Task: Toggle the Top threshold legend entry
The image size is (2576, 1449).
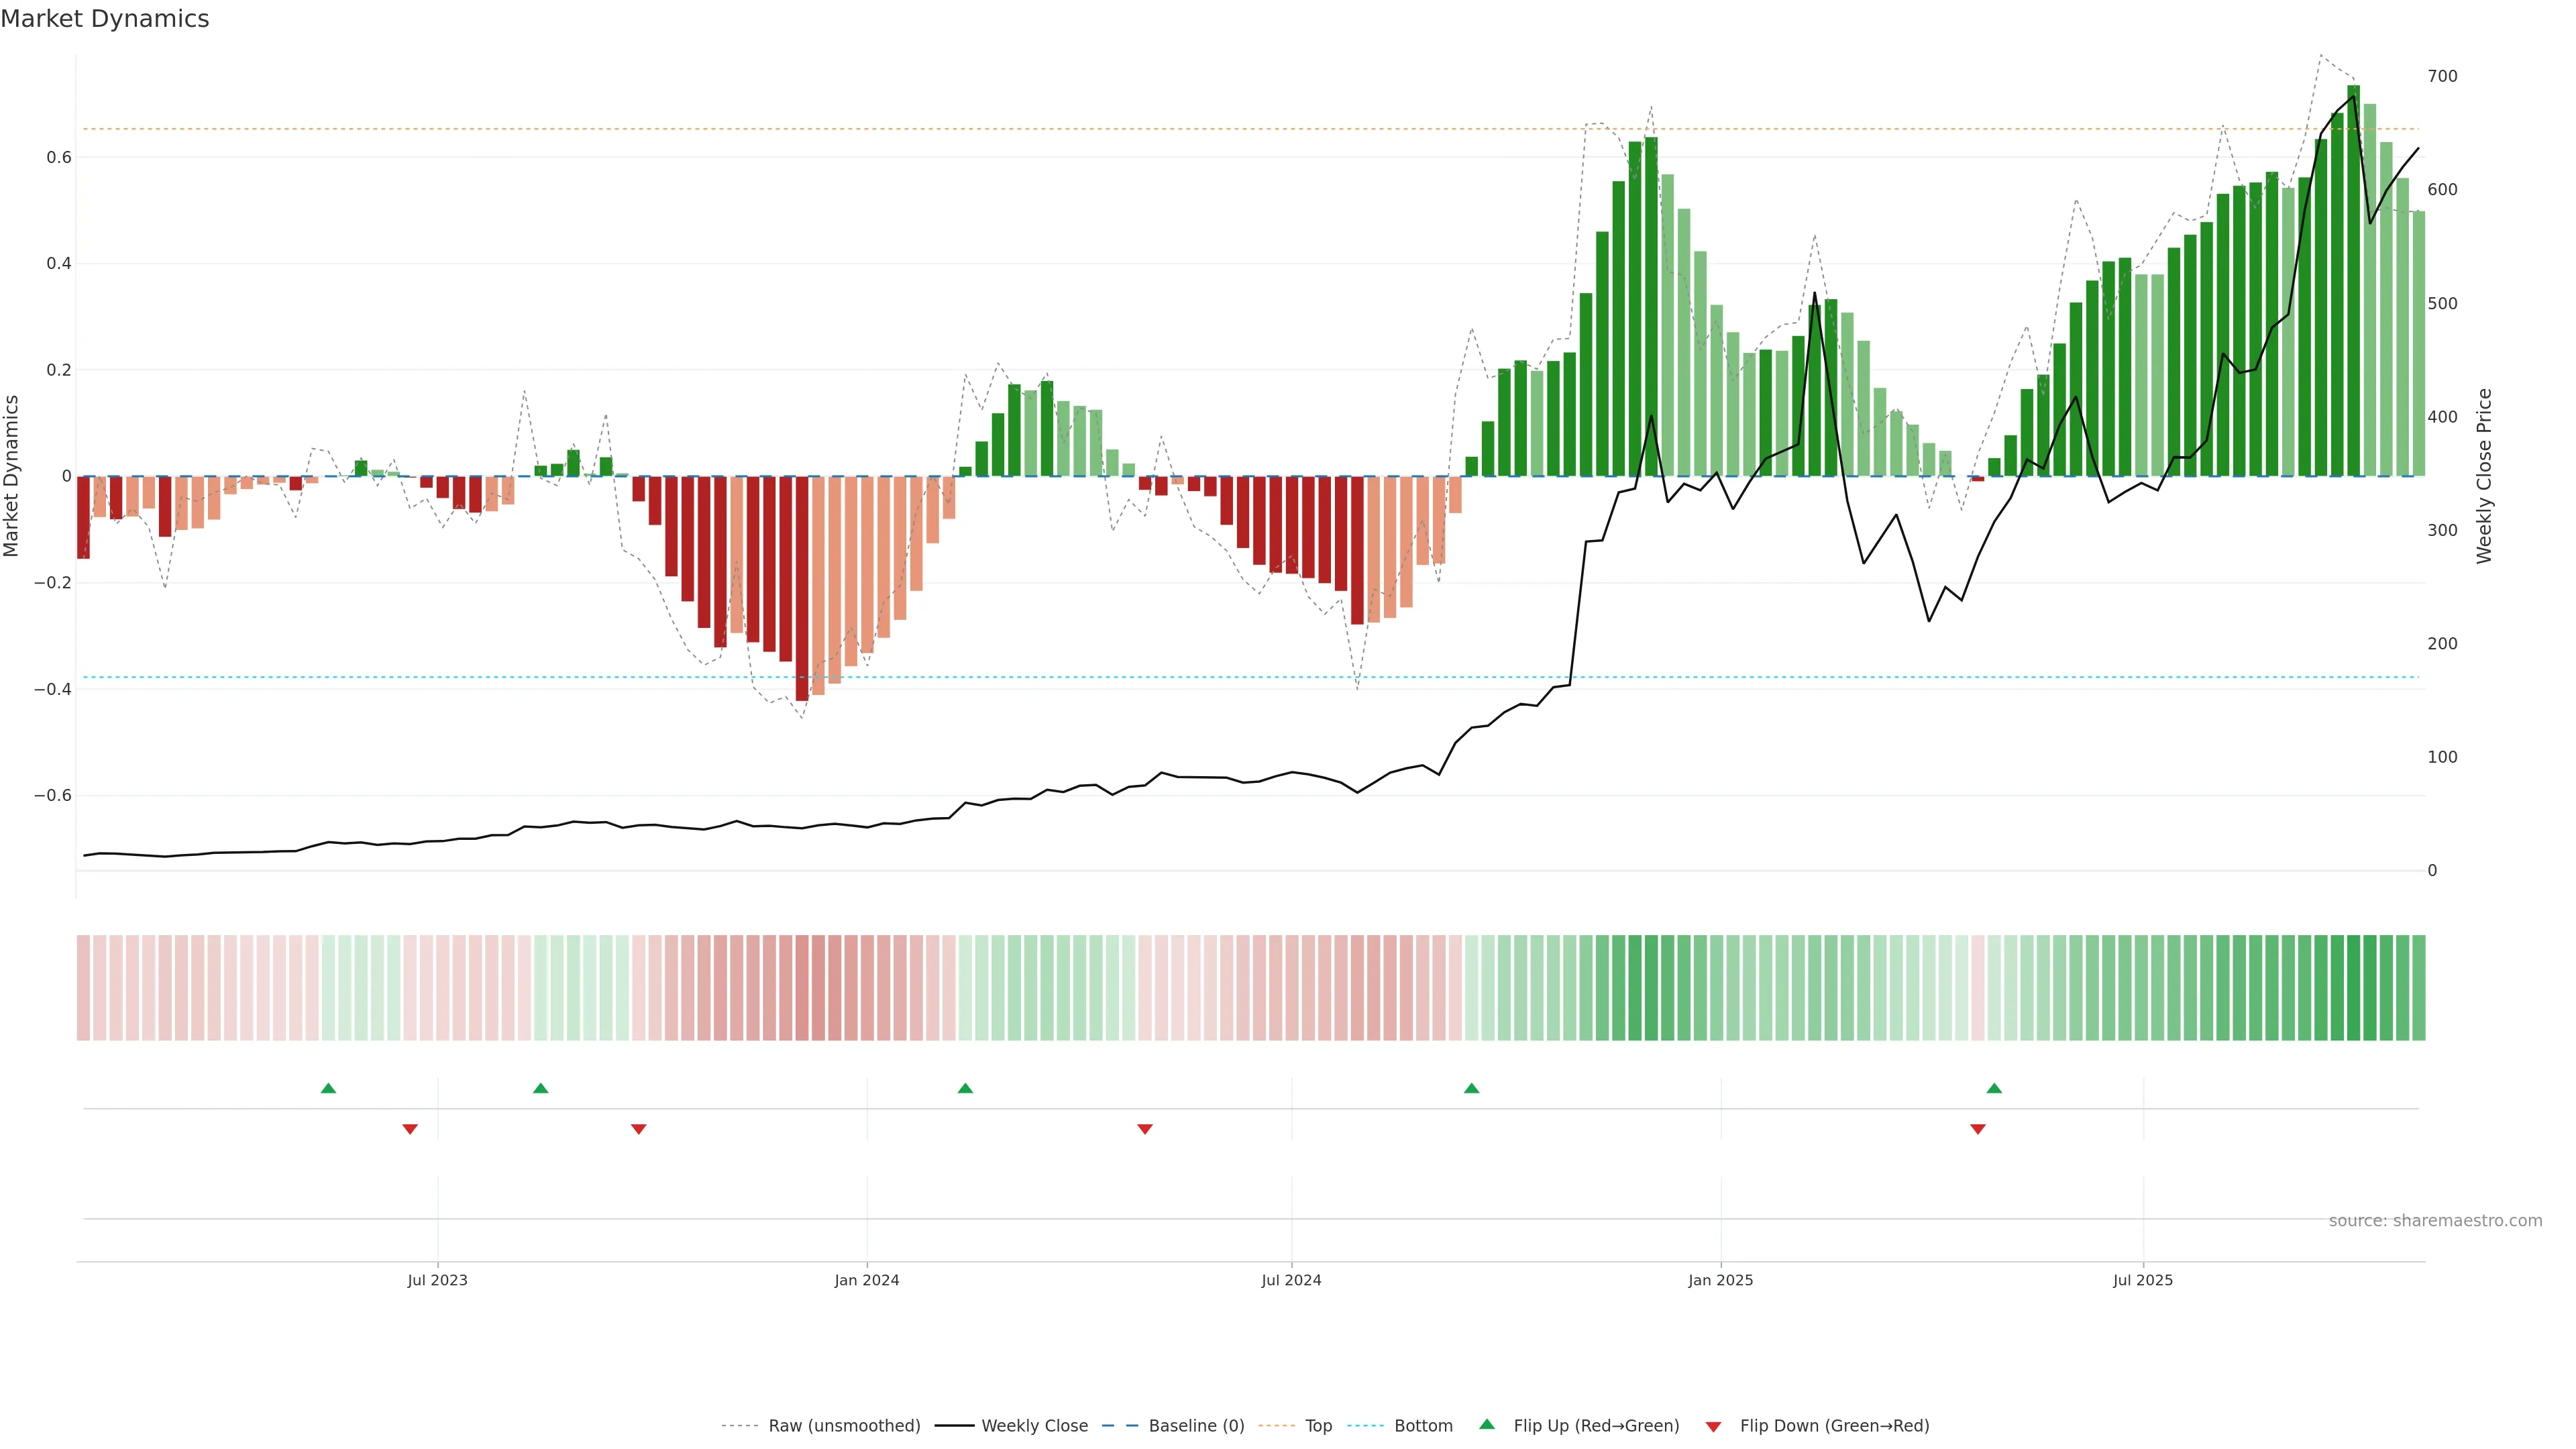Action: pos(1318,1426)
